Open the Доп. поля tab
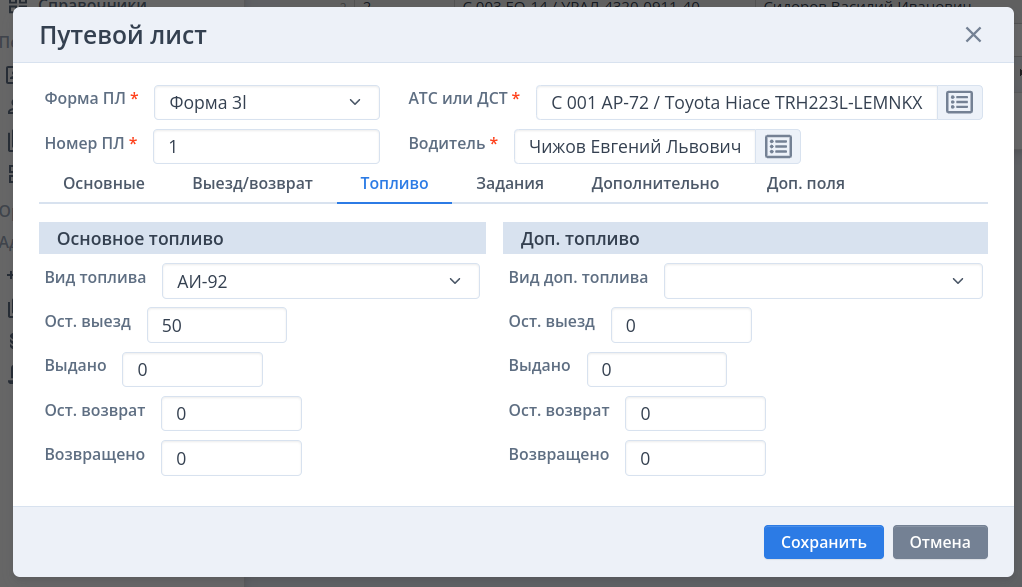Screen dimensions: 1022x587 805,184
